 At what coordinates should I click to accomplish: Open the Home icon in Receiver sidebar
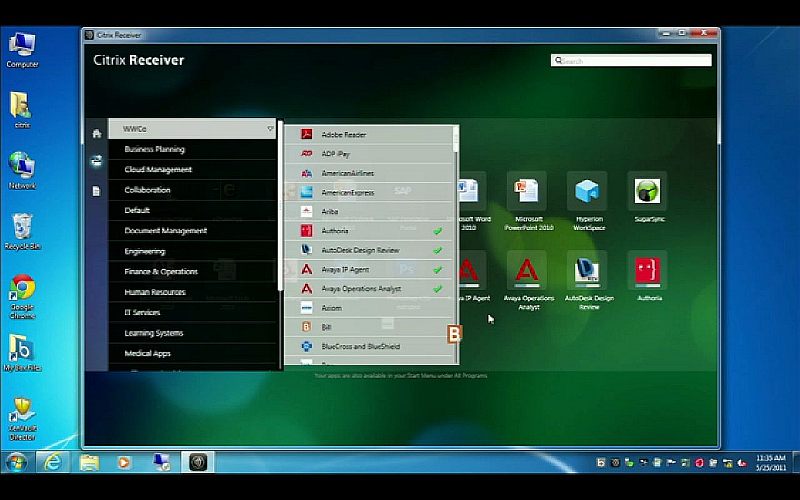pos(96,134)
